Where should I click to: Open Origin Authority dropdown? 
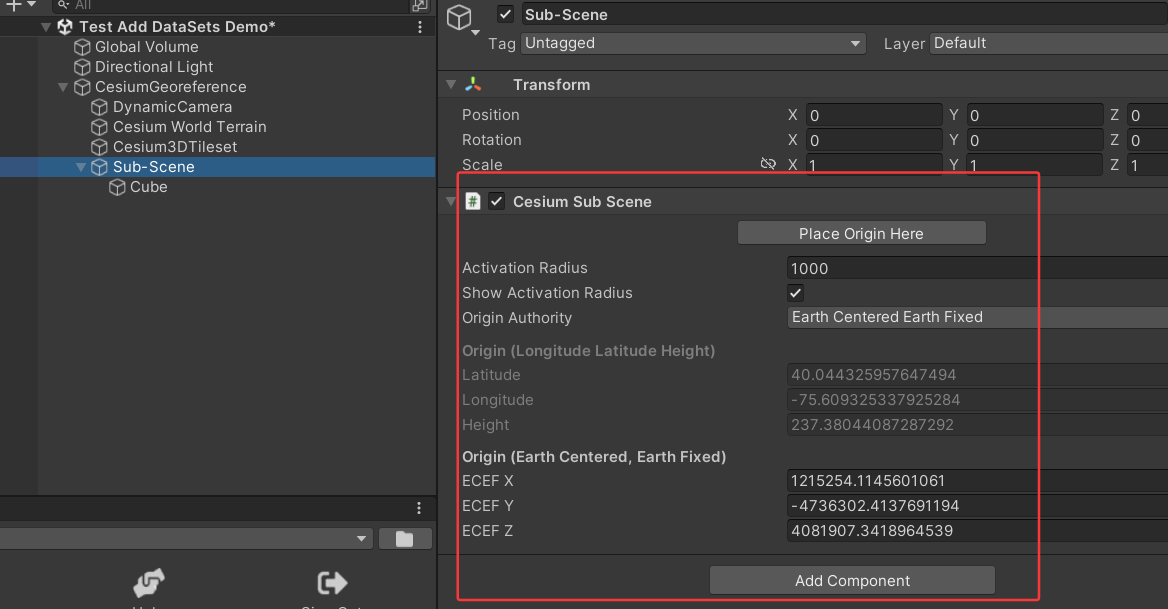(x=977, y=317)
